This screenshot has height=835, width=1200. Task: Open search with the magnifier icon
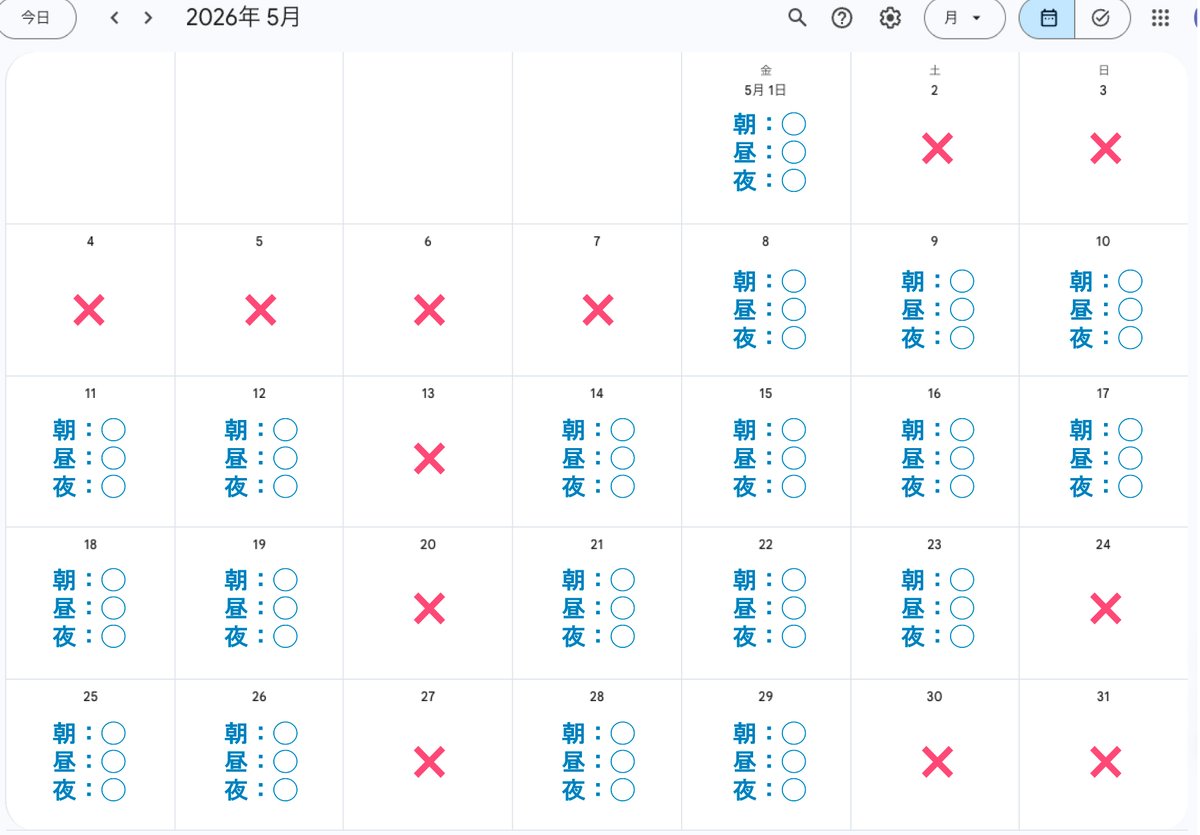[797, 18]
